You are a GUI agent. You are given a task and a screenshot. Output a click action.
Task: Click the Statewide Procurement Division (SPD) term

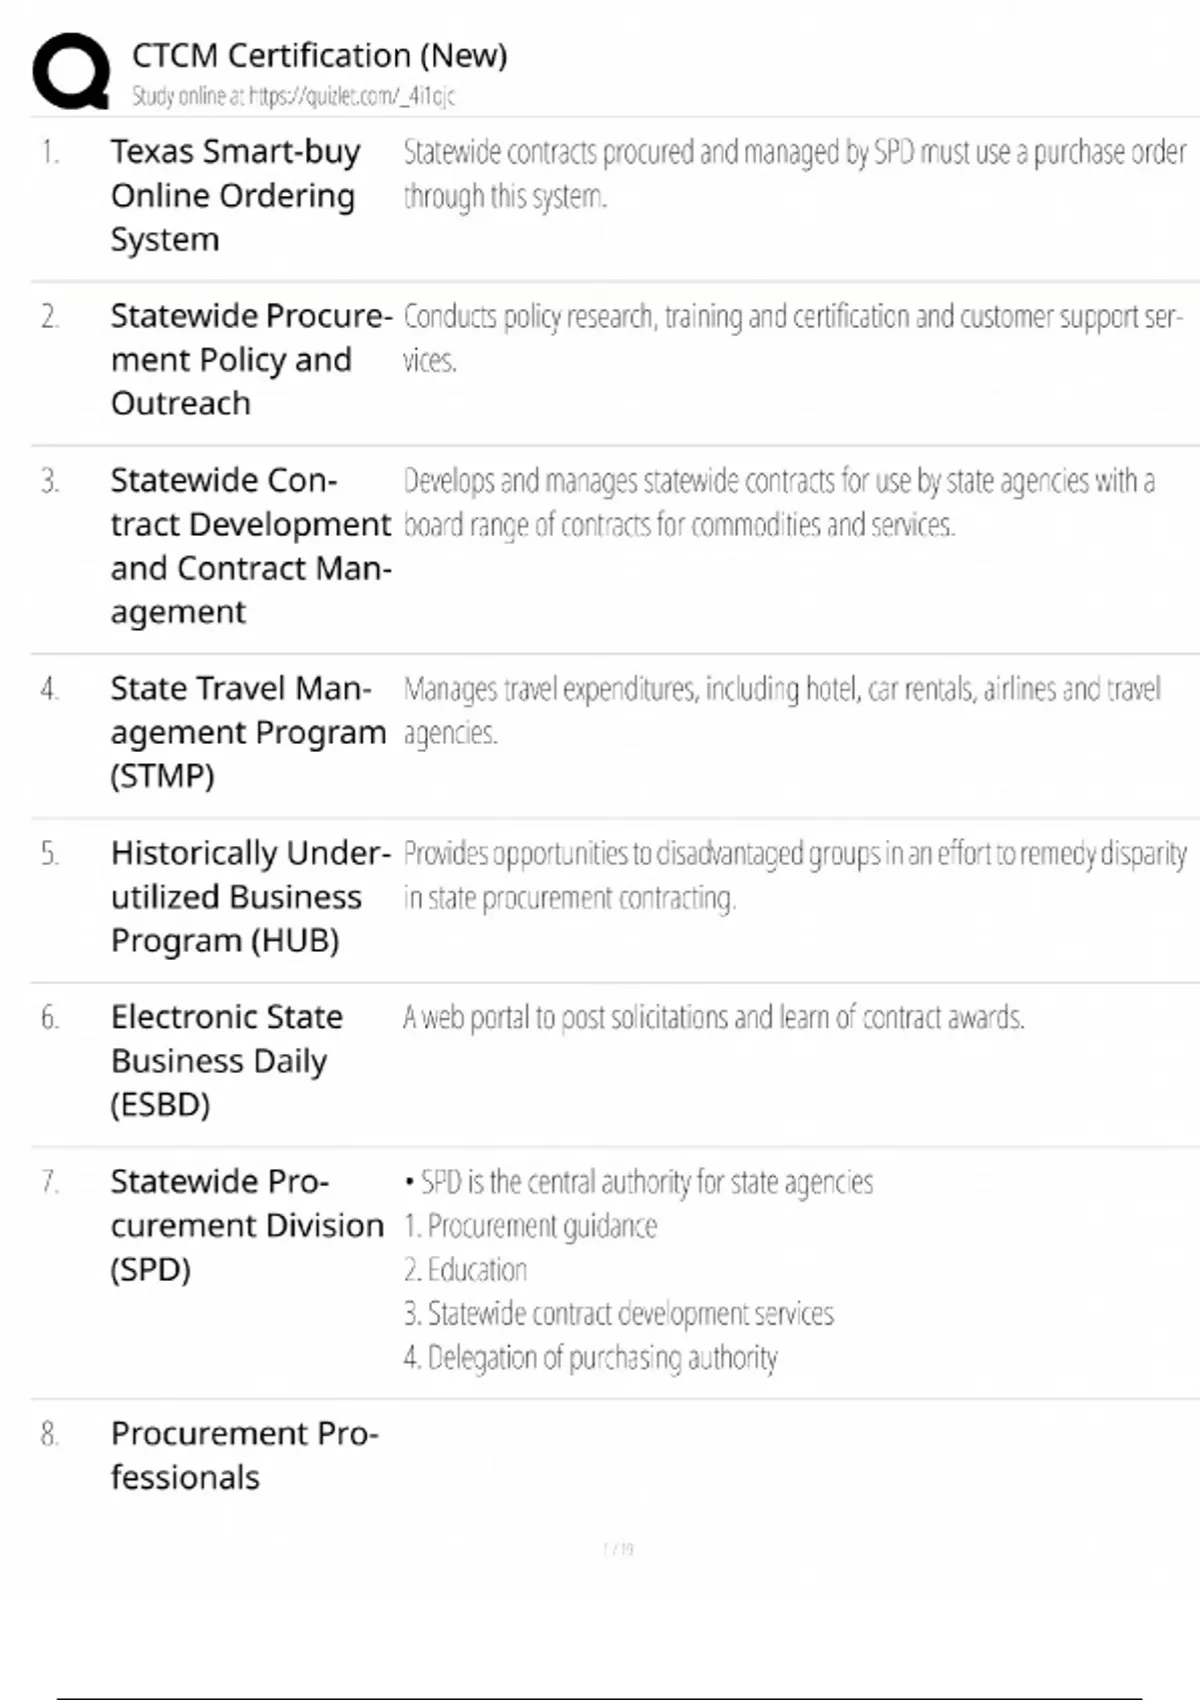pyautogui.click(x=246, y=1225)
